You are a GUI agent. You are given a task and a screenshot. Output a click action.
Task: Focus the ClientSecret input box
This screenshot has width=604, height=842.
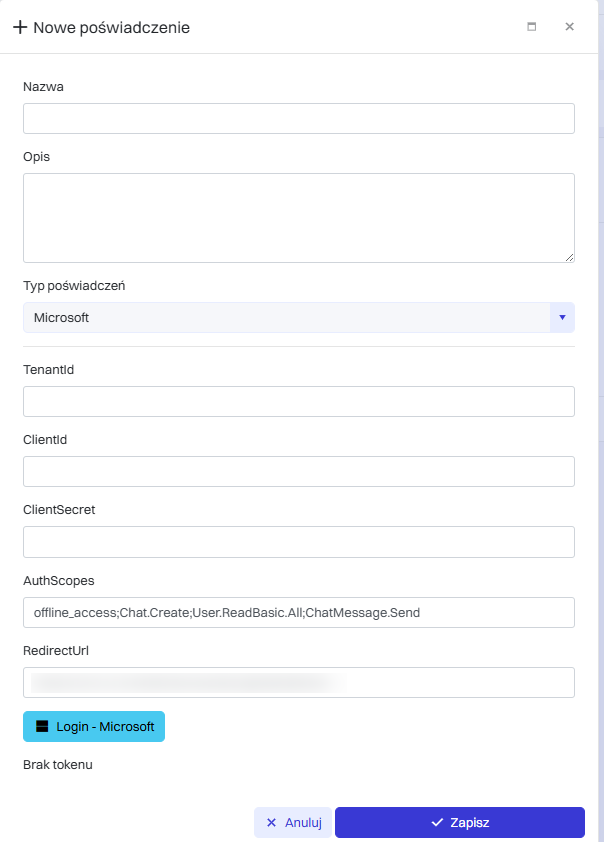tap(298, 541)
